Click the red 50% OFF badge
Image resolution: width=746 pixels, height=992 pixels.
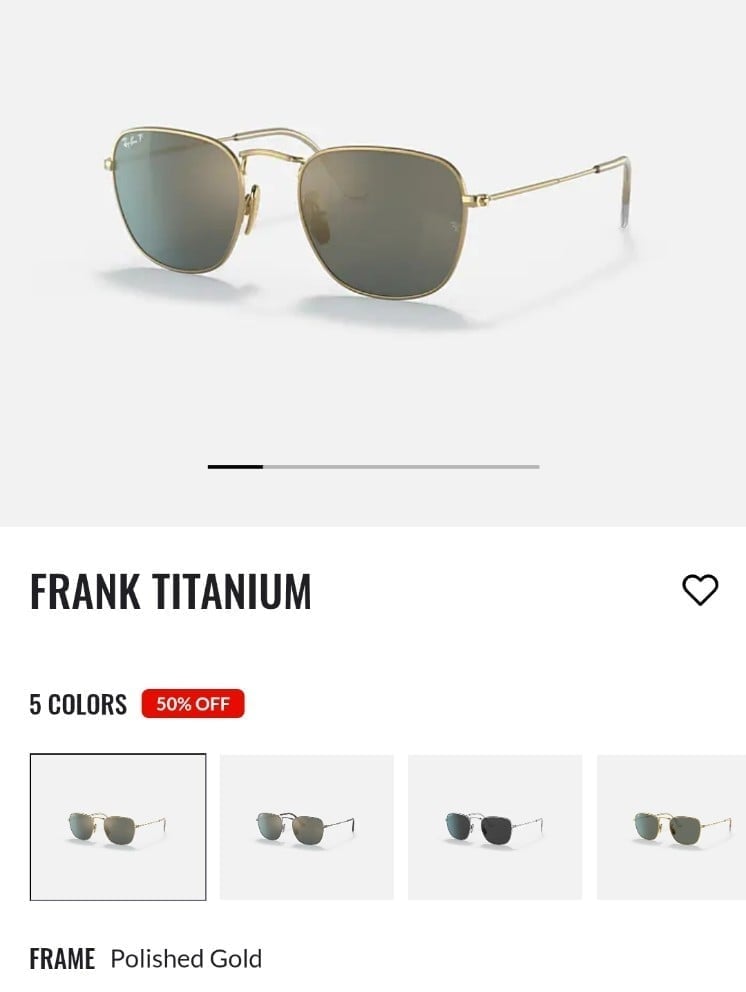tap(193, 704)
